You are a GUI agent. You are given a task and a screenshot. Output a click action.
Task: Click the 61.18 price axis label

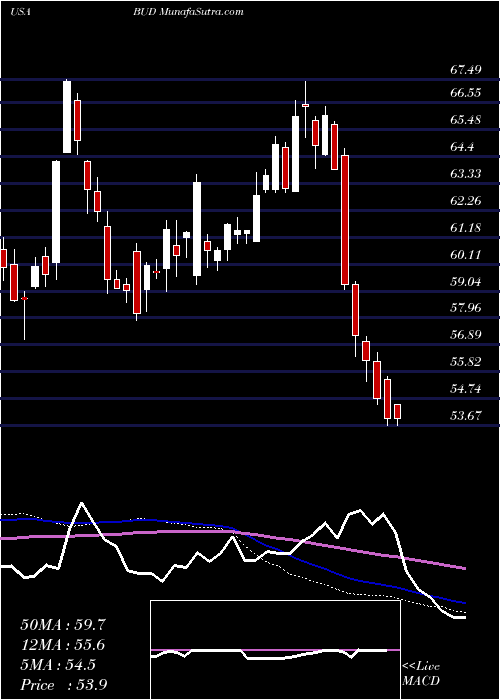[465, 228]
